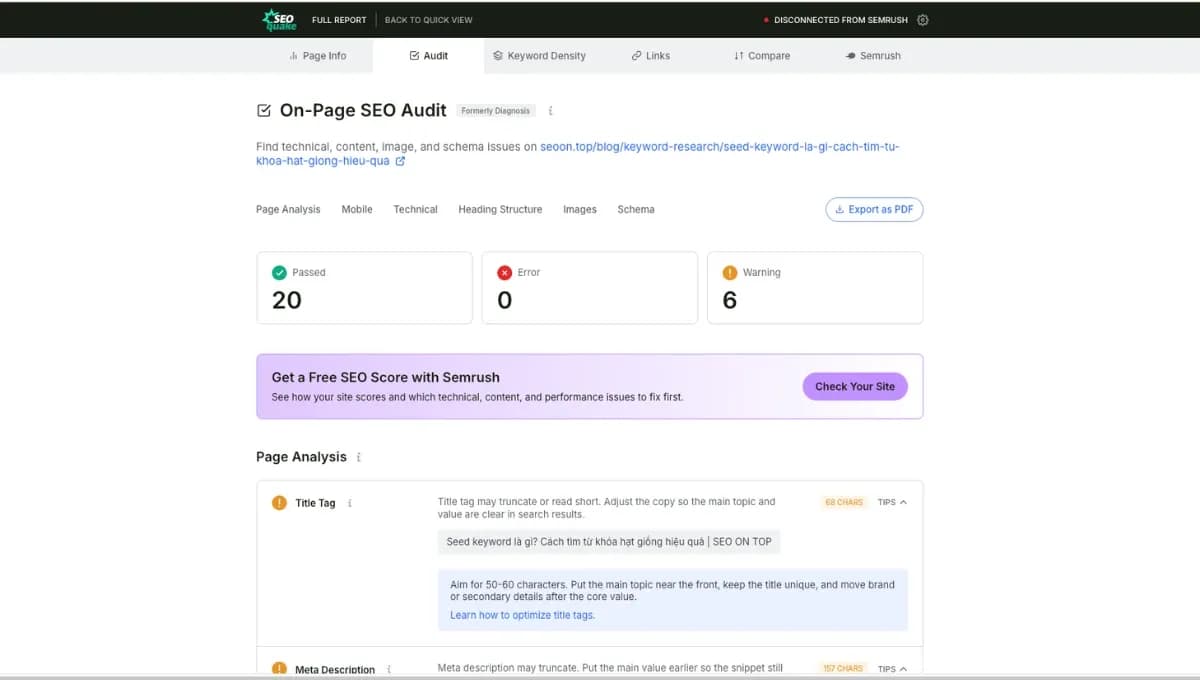Click the Check Your Site button
The image size is (1200, 680).
tap(855, 386)
